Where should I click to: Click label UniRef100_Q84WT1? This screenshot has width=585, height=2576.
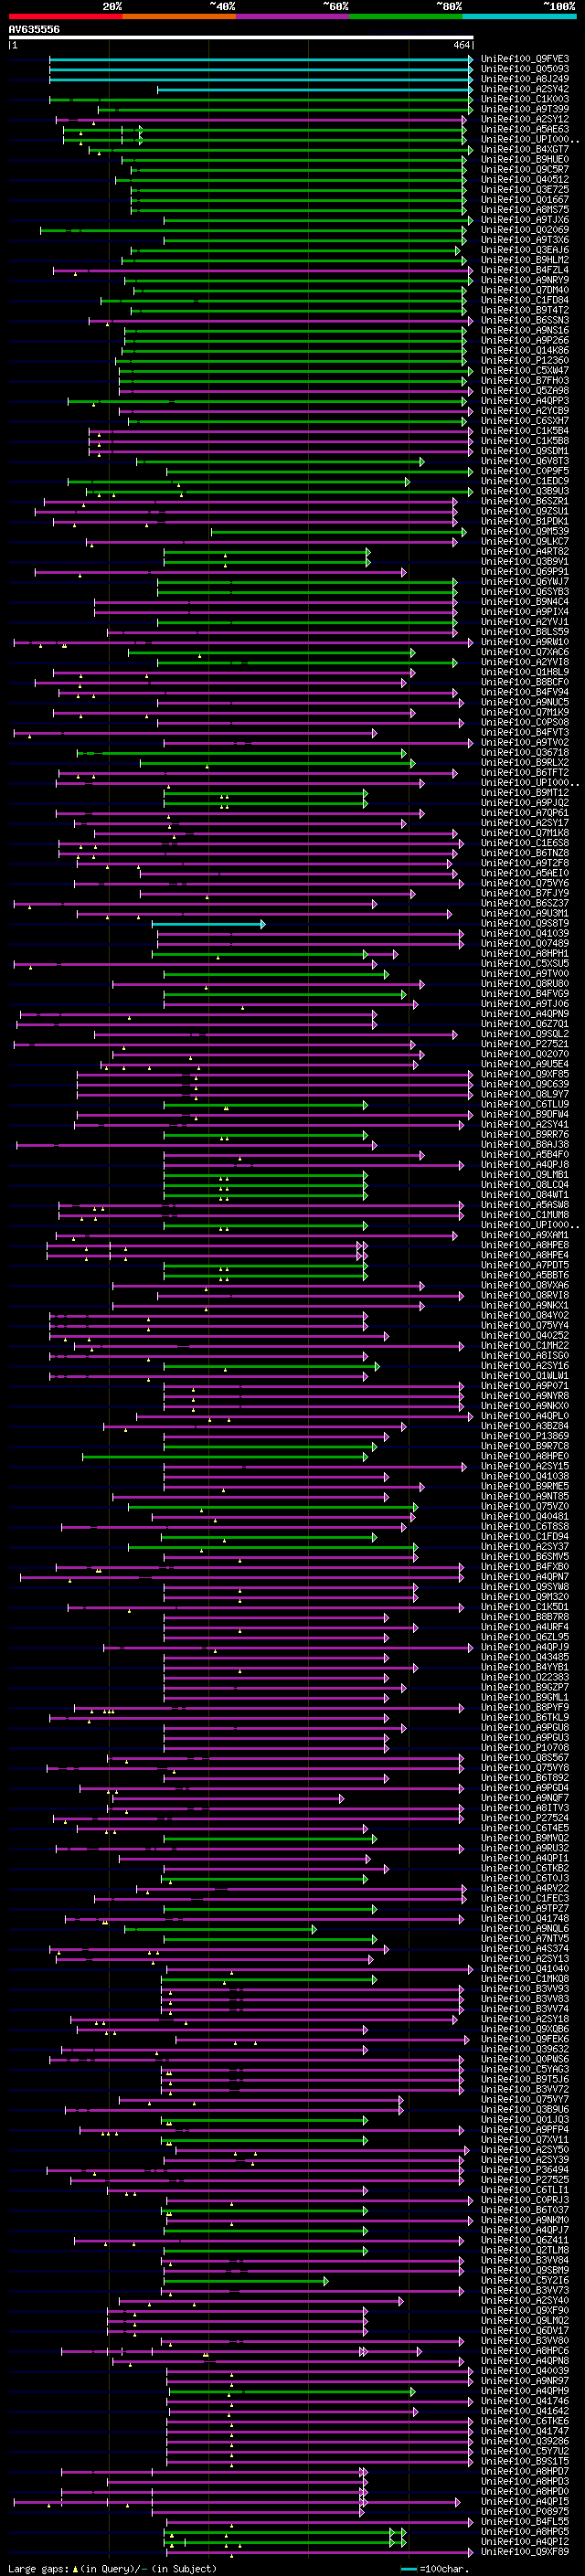[x=525, y=1195]
